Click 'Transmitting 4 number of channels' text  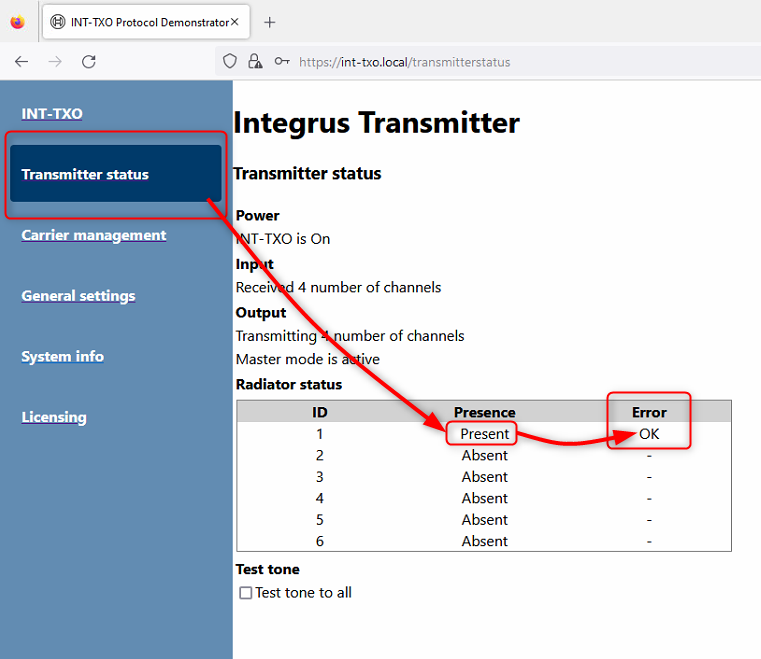[350, 336]
